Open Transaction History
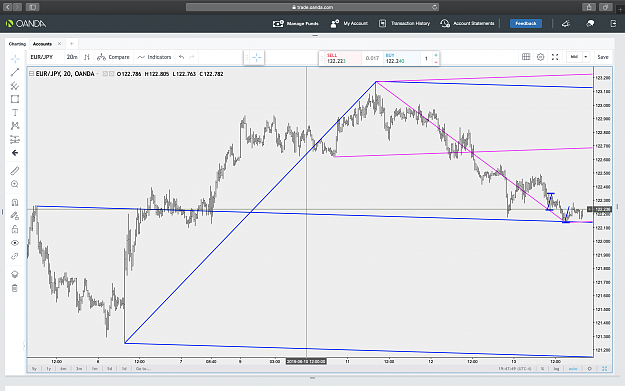625x391 pixels. coord(404,24)
